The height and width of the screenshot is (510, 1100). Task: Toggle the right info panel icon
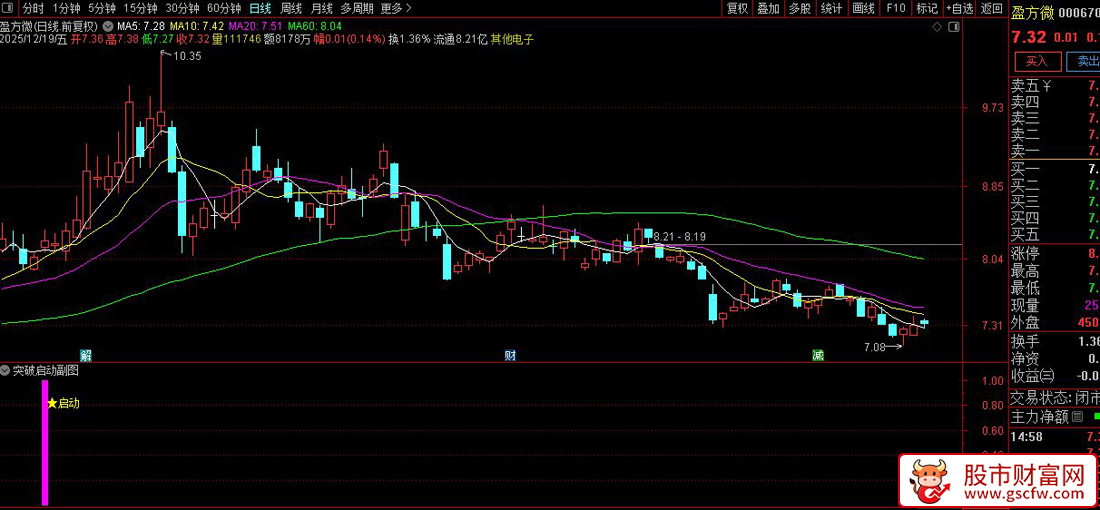pos(953,27)
